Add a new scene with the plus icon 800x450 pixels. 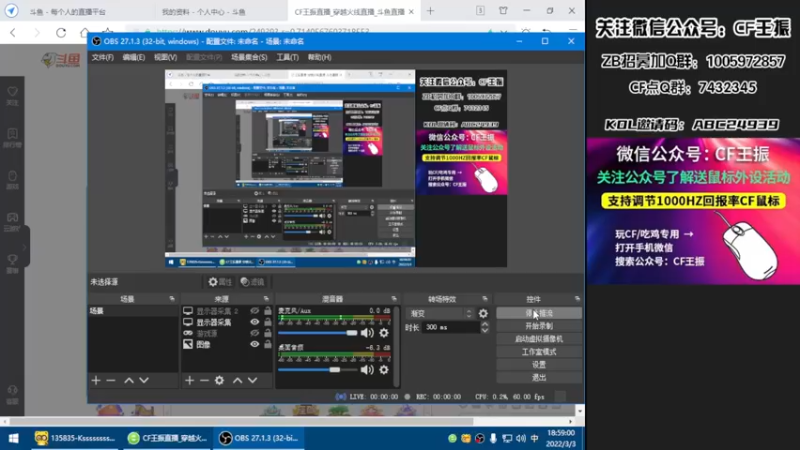[x=96, y=380]
